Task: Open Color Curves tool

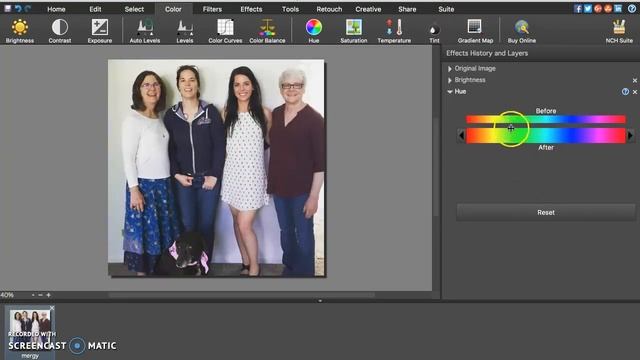Action: click(x=225, y=31)
